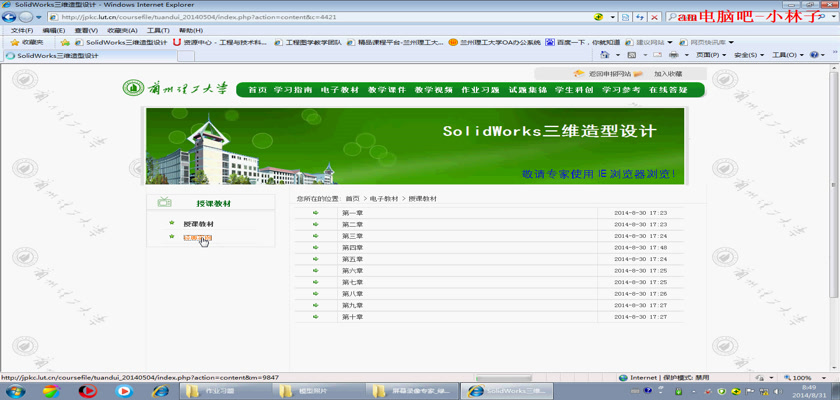Click the Home icon in command bar

605,55
